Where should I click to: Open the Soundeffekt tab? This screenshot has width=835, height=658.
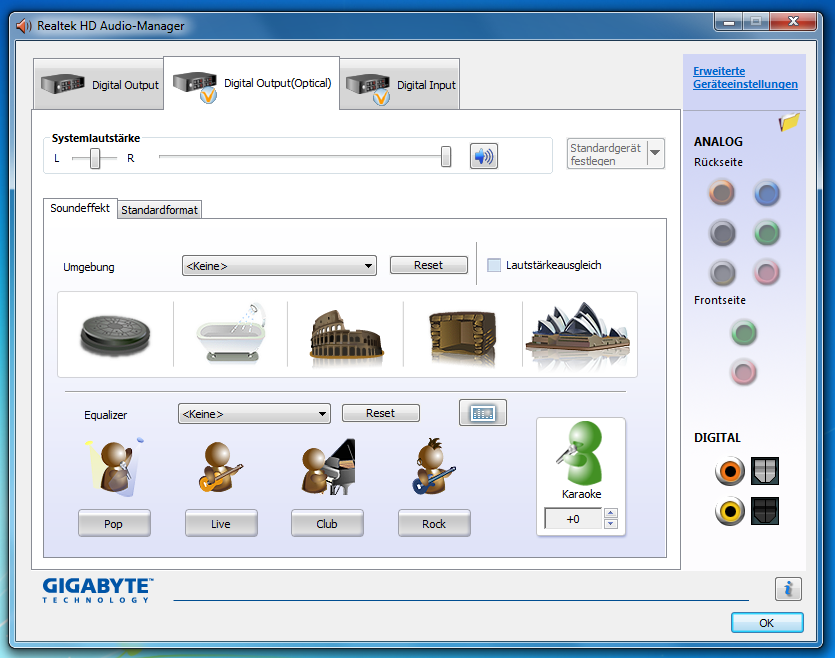click(x=80, y=208)
